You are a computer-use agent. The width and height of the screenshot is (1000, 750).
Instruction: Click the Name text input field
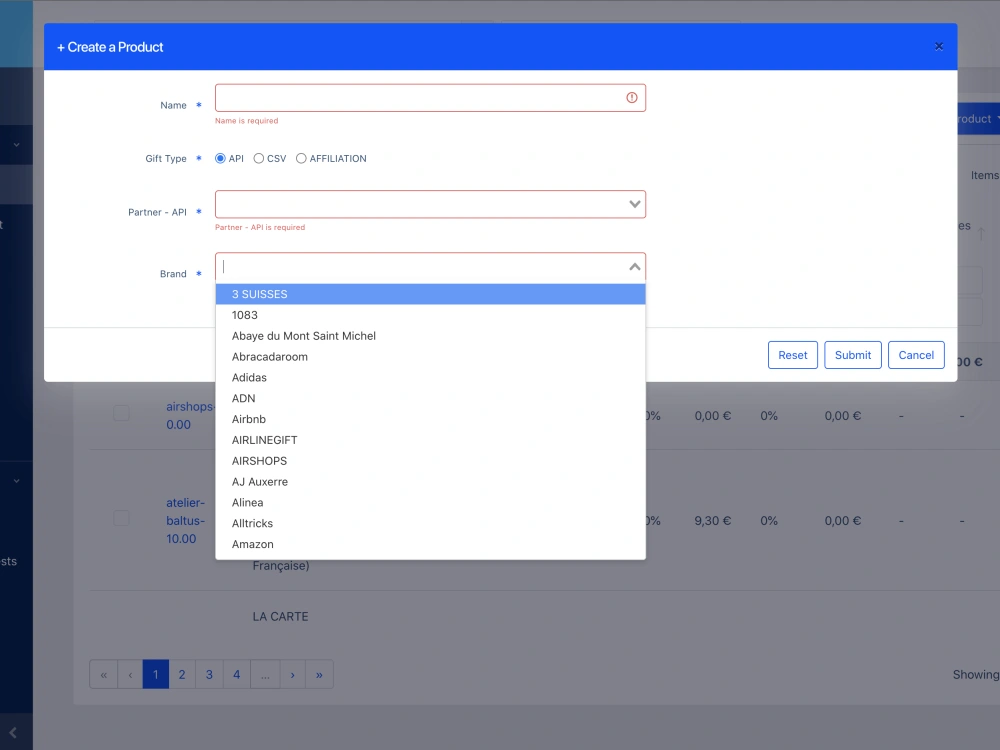[430, 98]
